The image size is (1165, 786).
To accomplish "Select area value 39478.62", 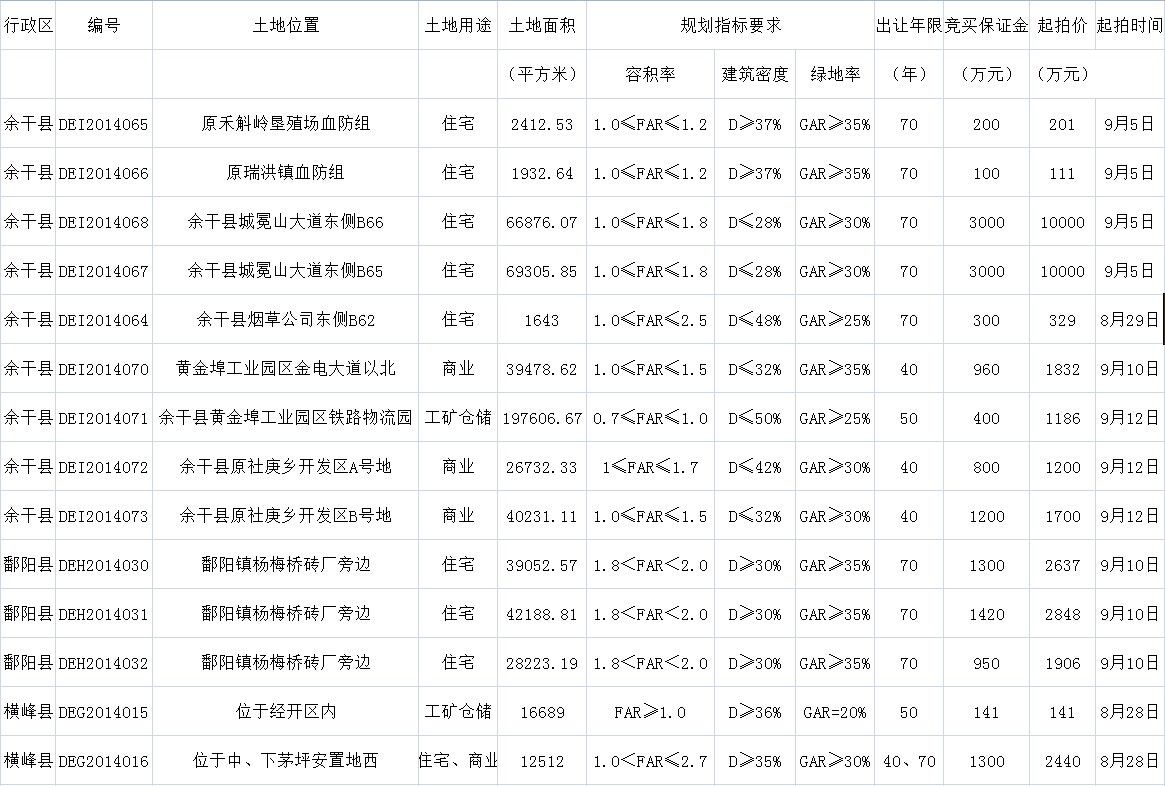I will pos(542,369).
